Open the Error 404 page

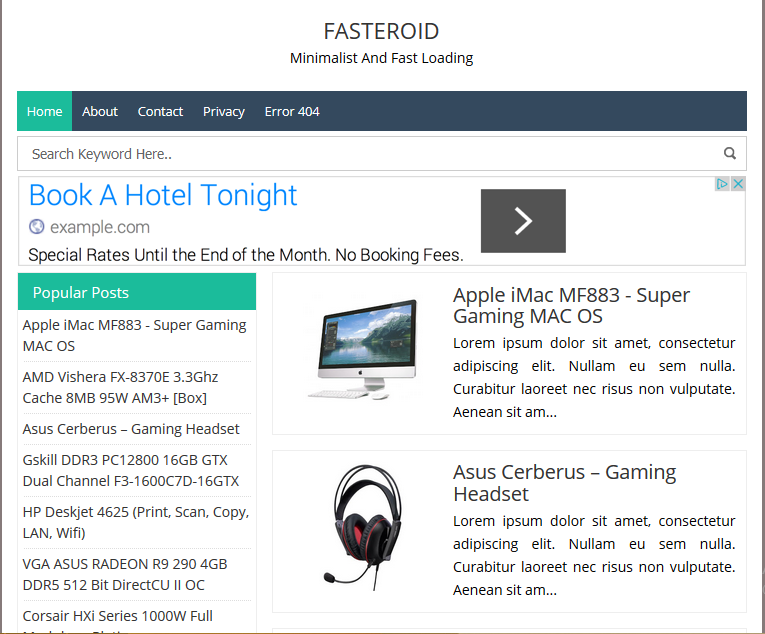(x=292, y=111)
